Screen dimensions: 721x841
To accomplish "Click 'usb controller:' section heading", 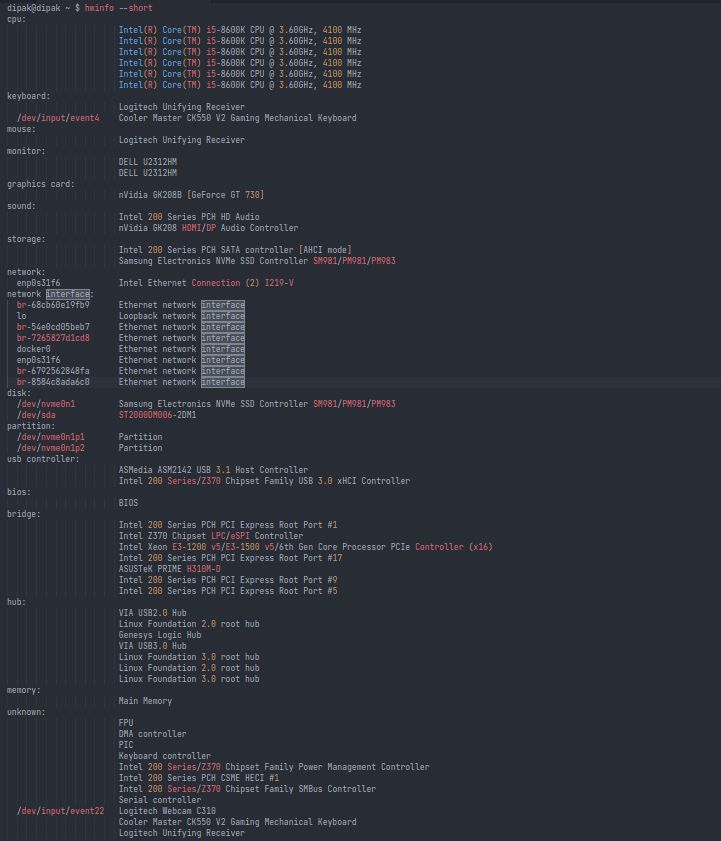I will coord(43,459).
